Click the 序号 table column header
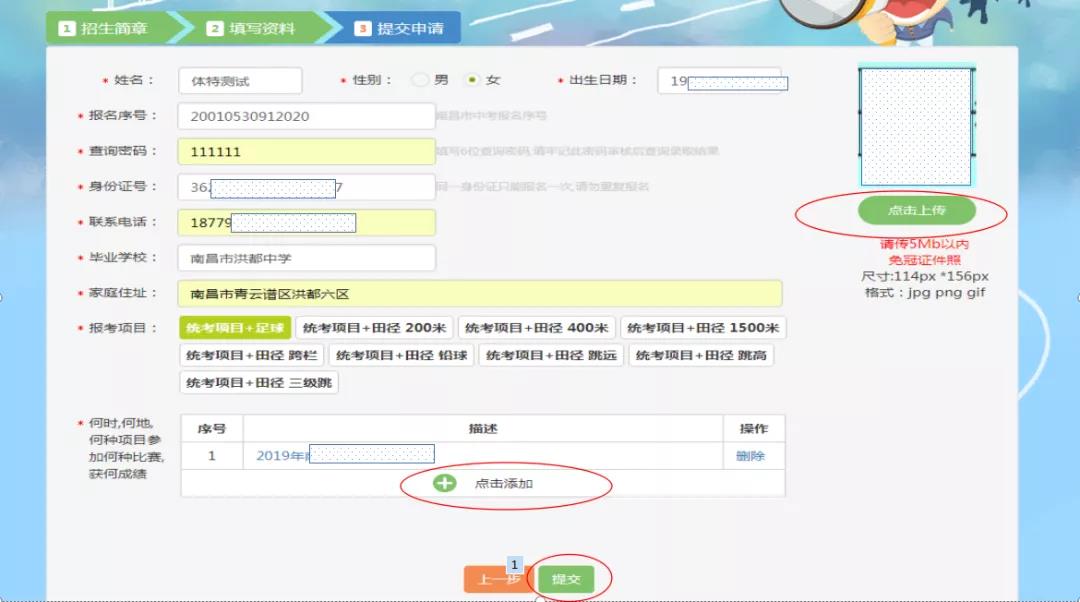 [211, 428]
